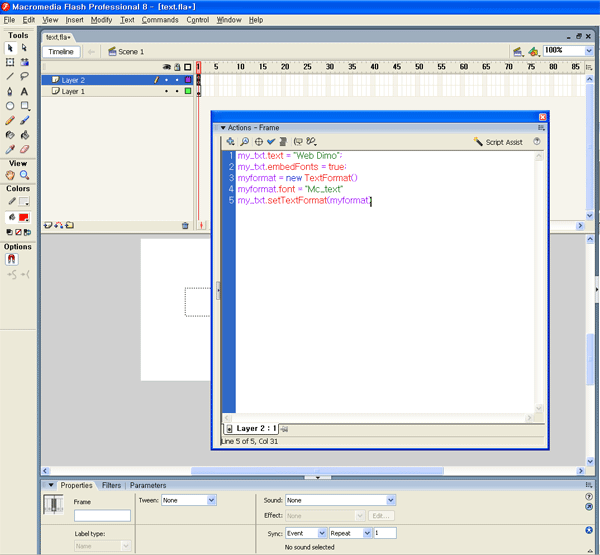Select the Paint Bucket tool
Image resolution: width=600 pixels, height=555 pixels.
24,135
